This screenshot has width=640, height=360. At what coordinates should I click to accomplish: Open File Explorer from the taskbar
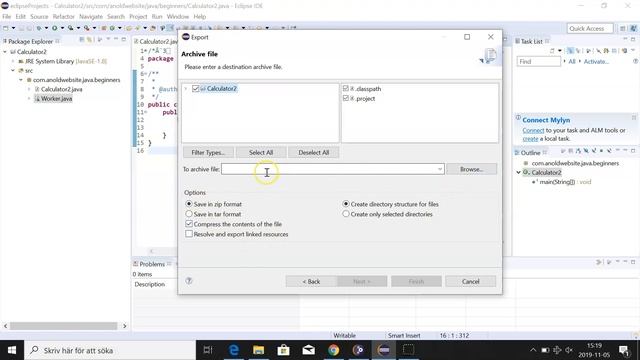pos(258,350)
